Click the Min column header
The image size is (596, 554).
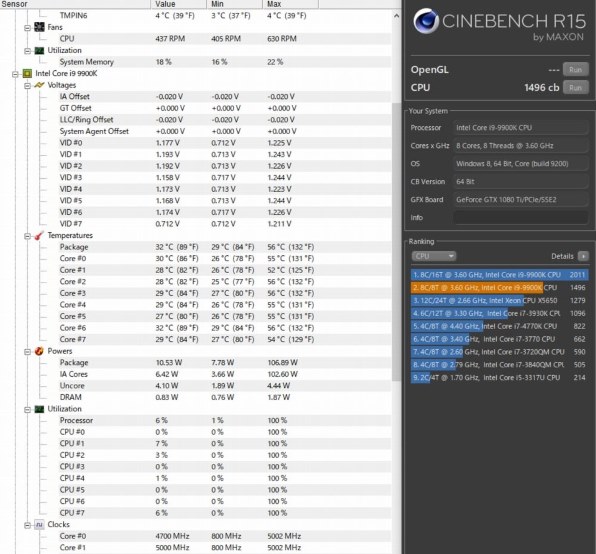(235, 4)
